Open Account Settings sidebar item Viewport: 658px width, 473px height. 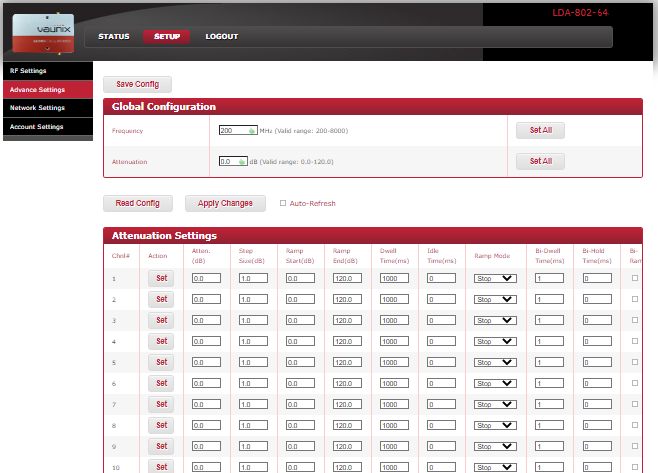point(37,127)
